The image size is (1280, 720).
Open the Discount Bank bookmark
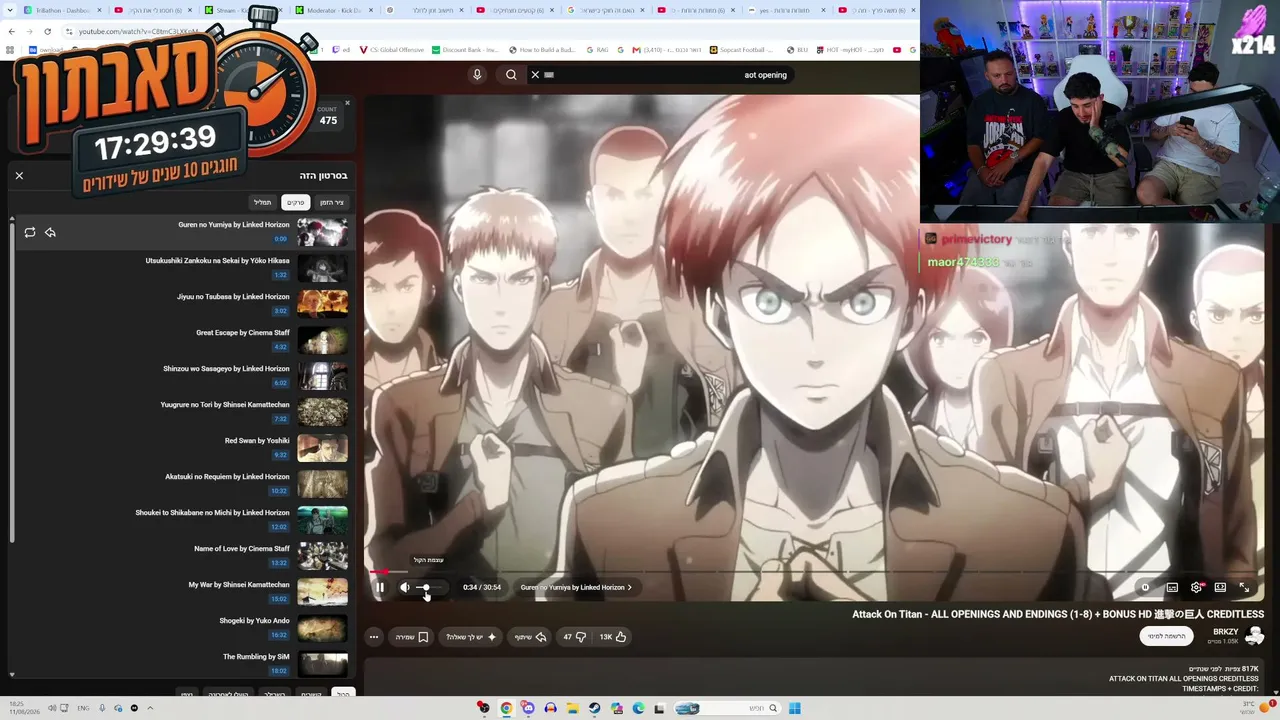tap(465, 50)
